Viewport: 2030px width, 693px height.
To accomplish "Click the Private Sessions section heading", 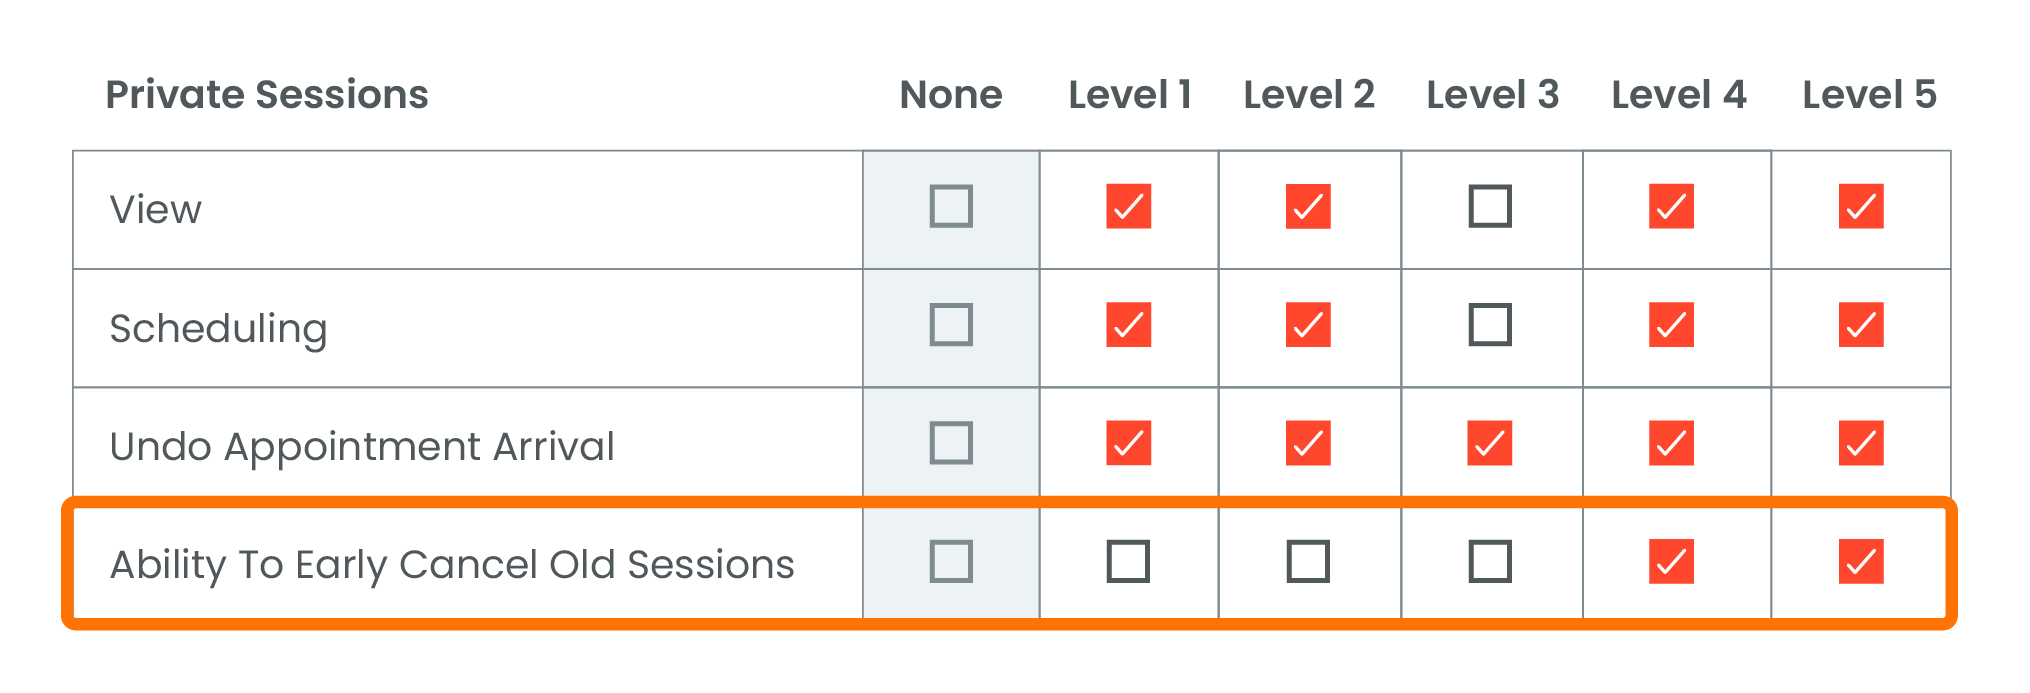I will [x=267, y=95].
